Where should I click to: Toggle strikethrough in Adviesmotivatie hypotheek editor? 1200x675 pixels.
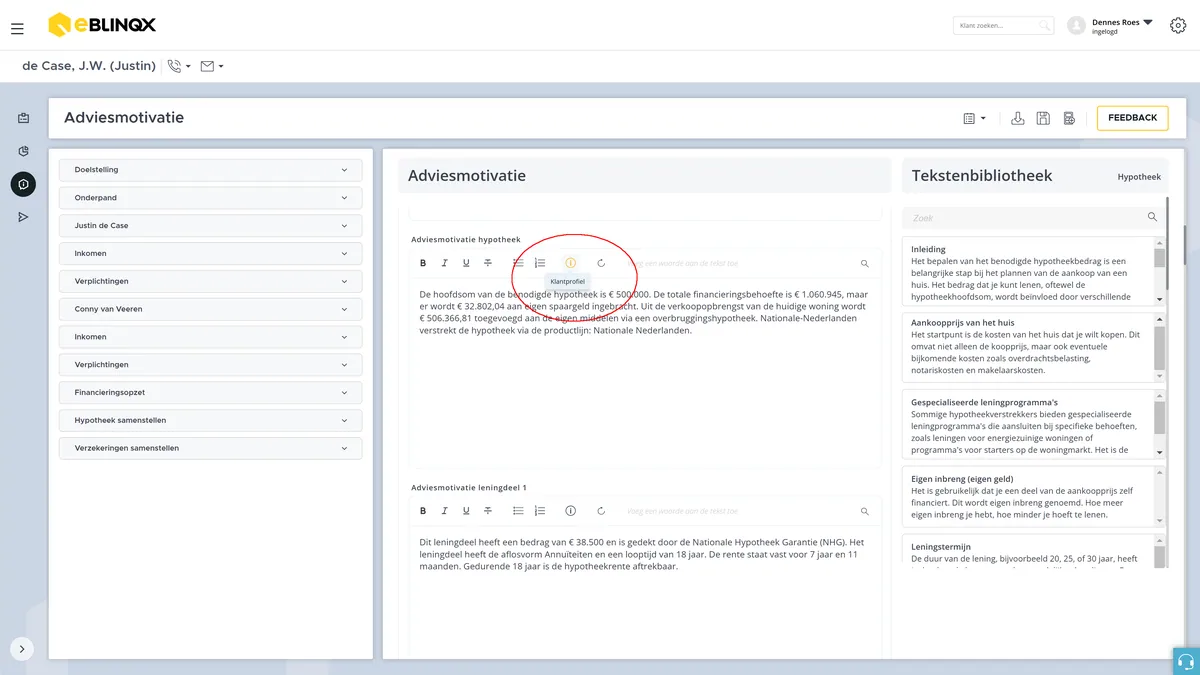(x=488, y=263)
